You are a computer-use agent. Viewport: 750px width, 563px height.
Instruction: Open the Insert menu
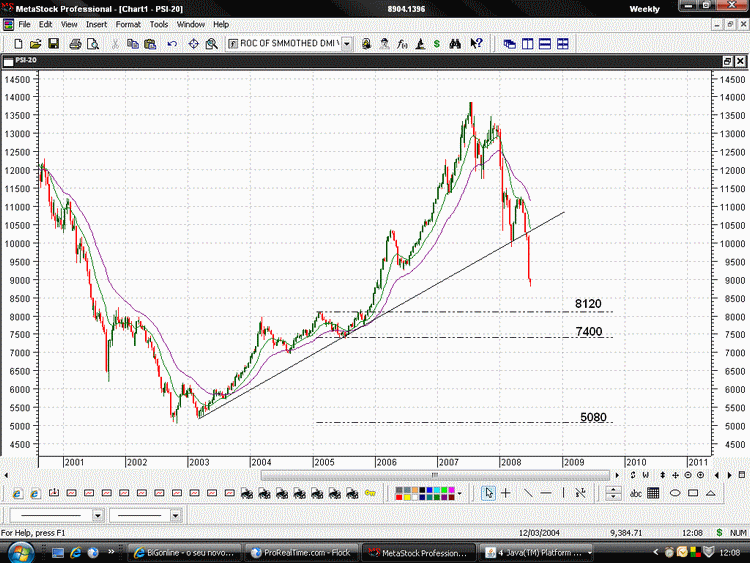point(96,24)
